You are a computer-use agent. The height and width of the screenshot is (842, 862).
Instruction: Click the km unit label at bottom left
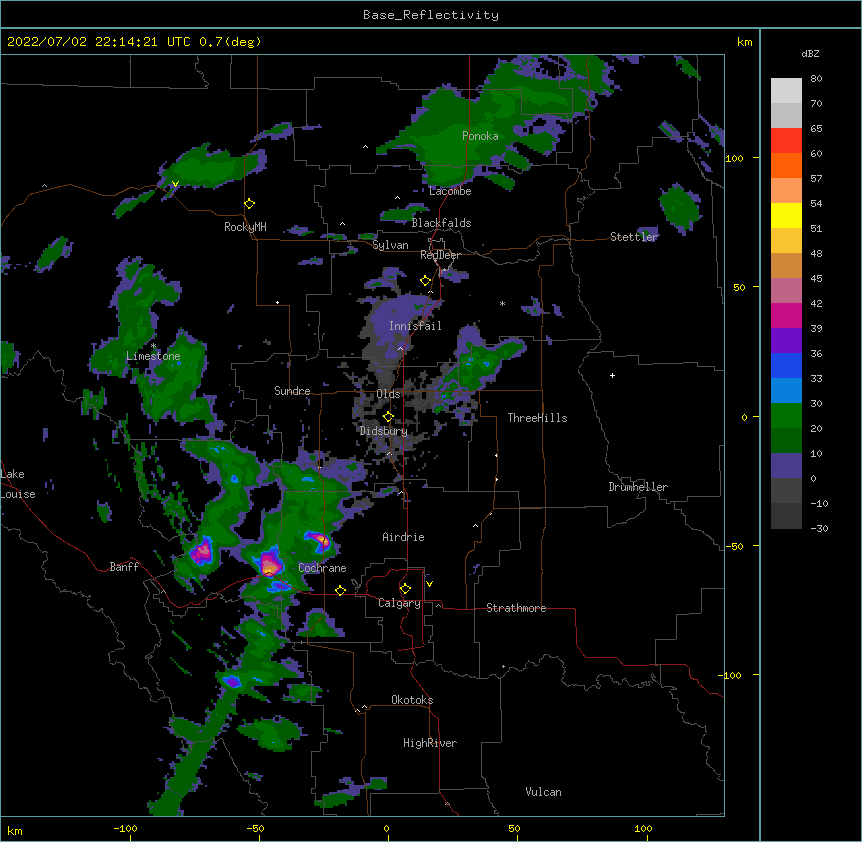tap(14, 830)
